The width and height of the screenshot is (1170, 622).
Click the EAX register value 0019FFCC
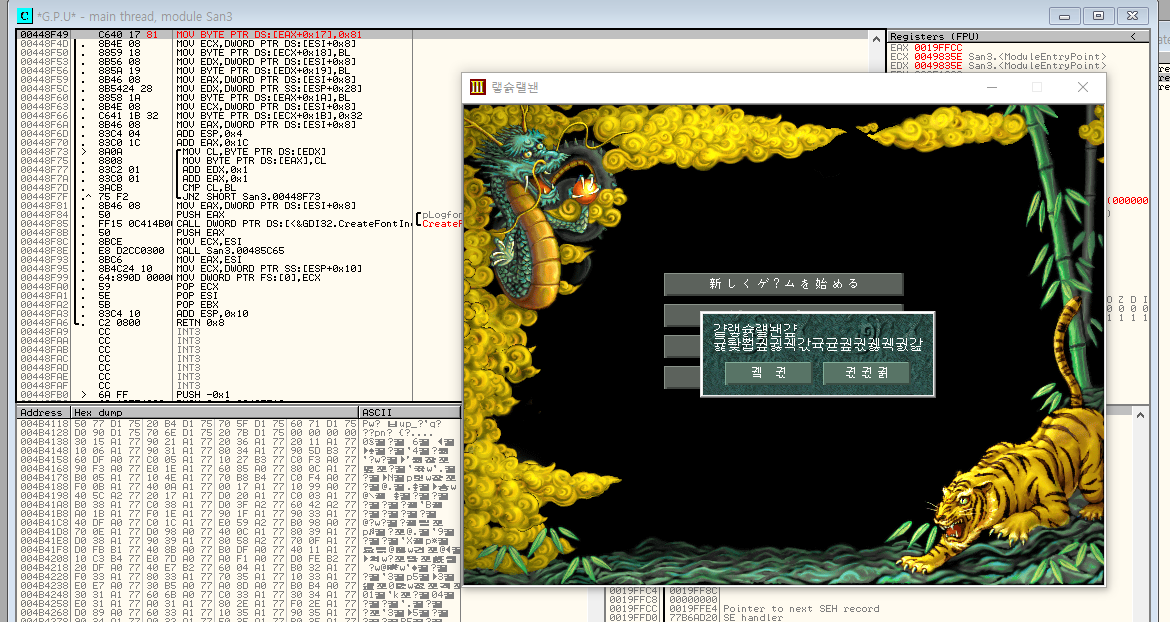pyautogui.click(x=939, y=48)
